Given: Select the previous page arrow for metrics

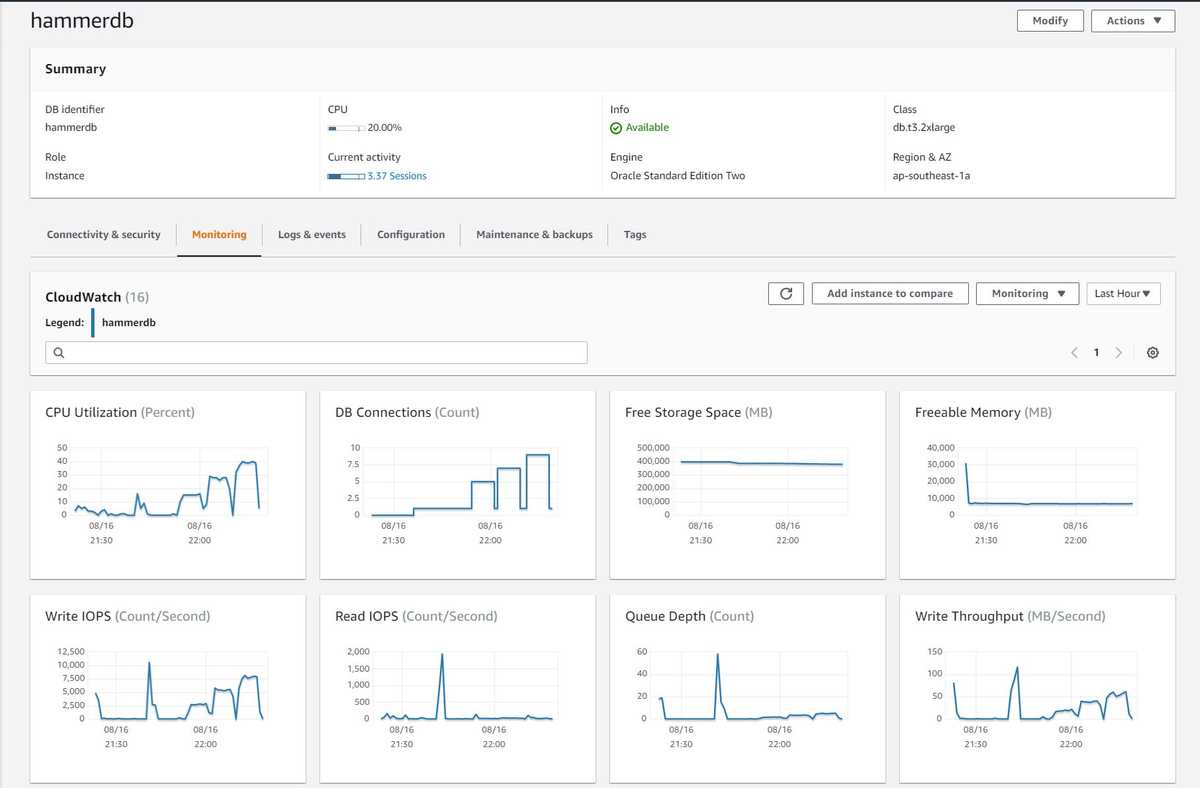Looking at the screenshot, I should coord(1074,352).
